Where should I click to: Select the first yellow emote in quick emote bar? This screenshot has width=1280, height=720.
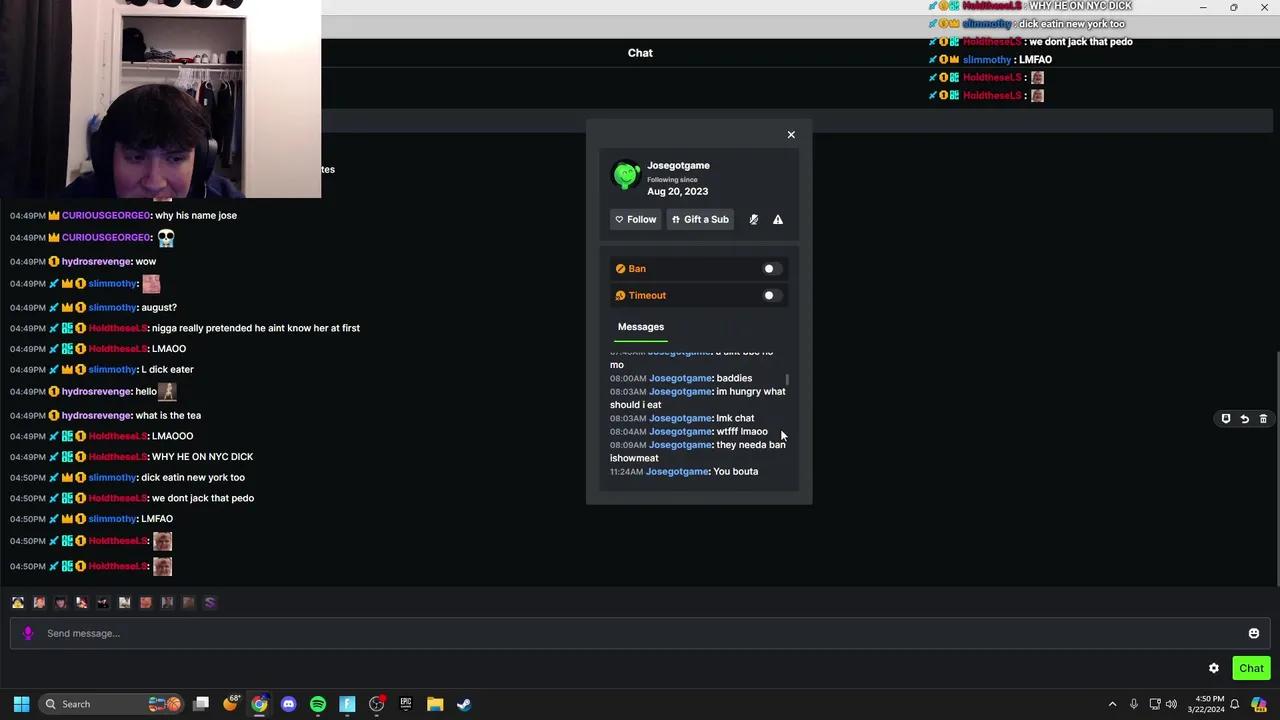[x=18, y=602]
